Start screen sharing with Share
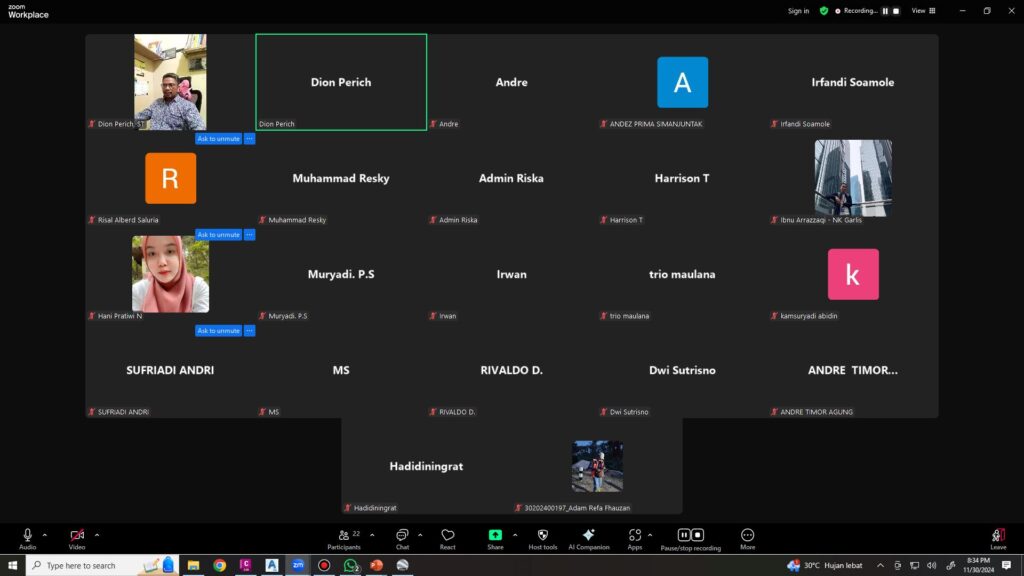 coord(495,537)
